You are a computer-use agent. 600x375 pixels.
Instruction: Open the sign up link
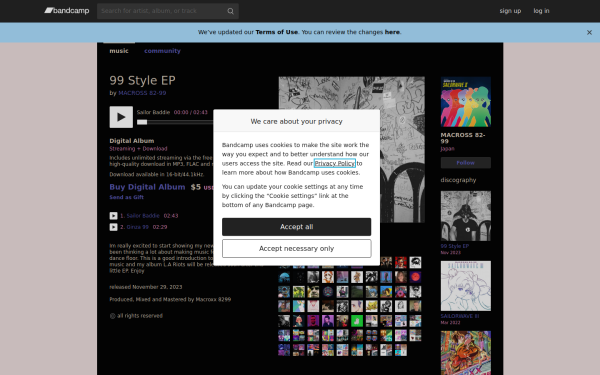[510, 11]
